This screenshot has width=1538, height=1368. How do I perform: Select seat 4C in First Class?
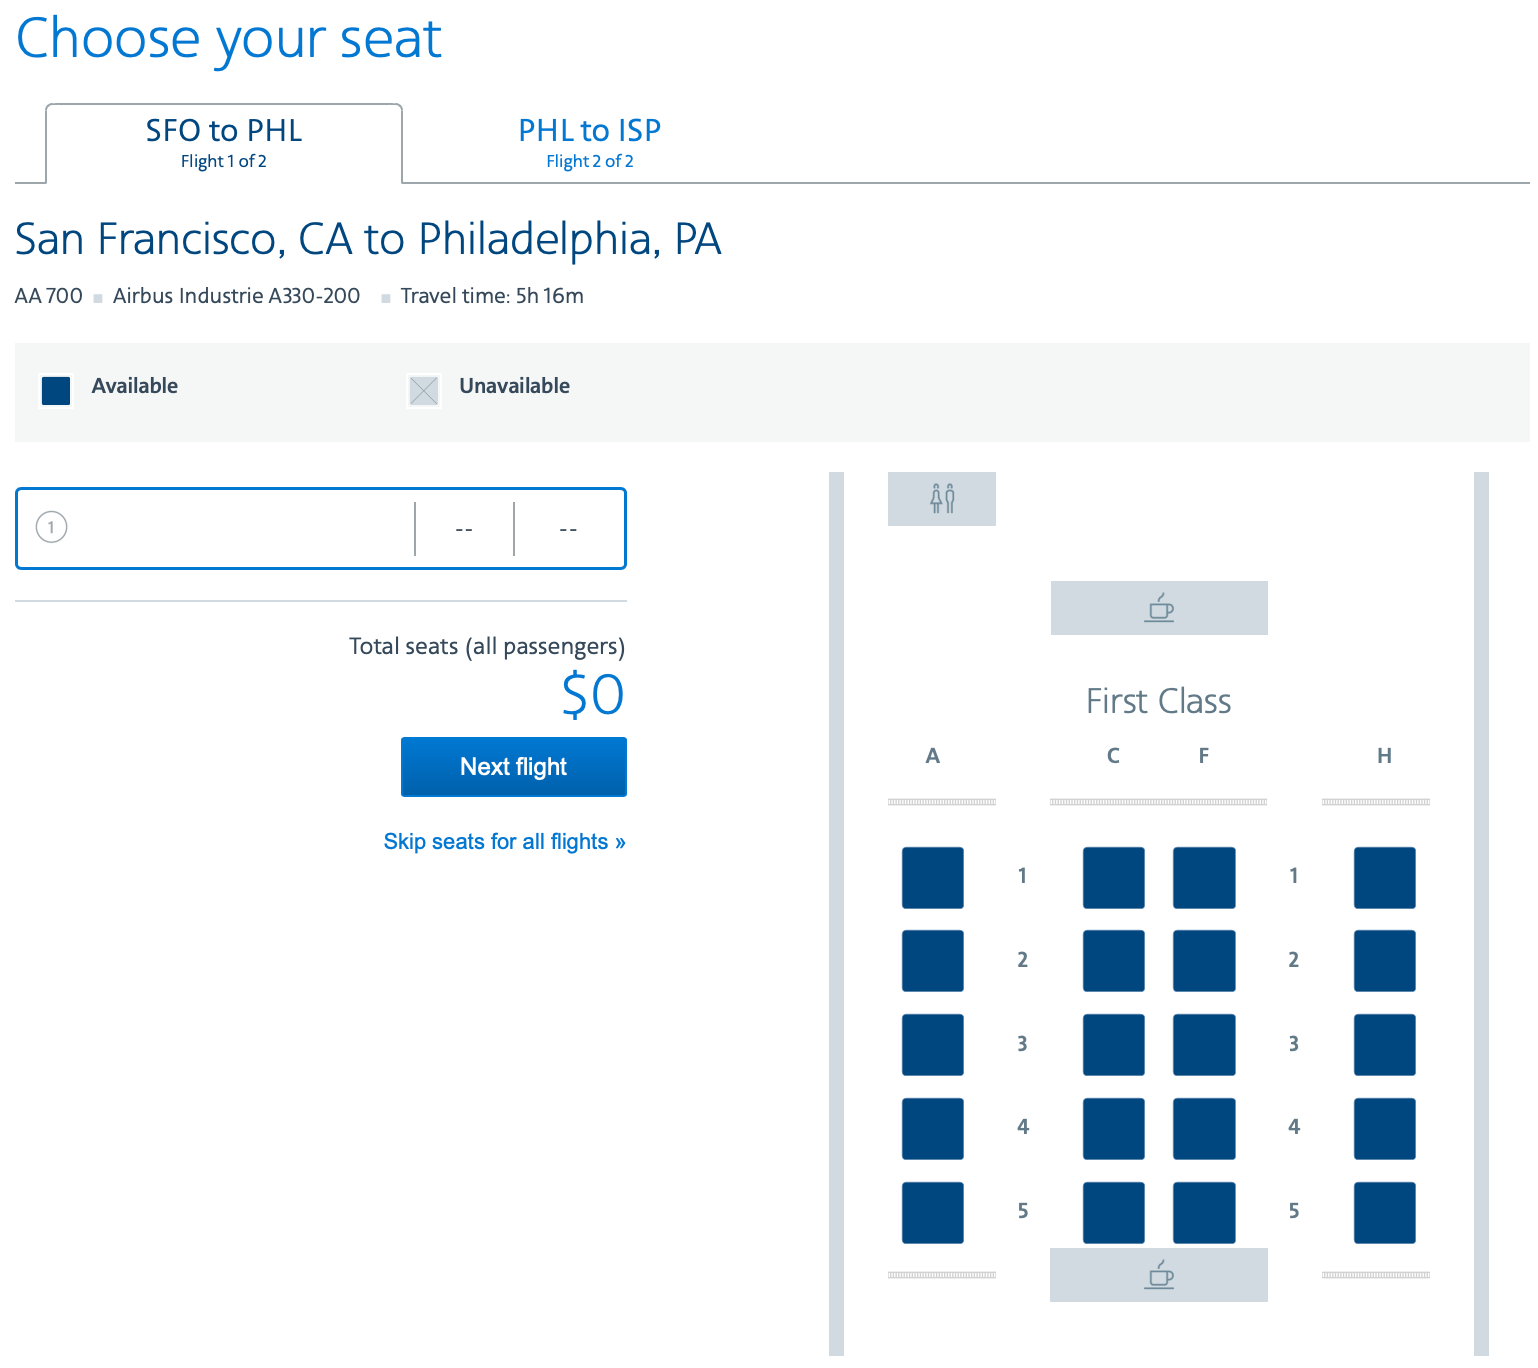tap(1113, 1129)
